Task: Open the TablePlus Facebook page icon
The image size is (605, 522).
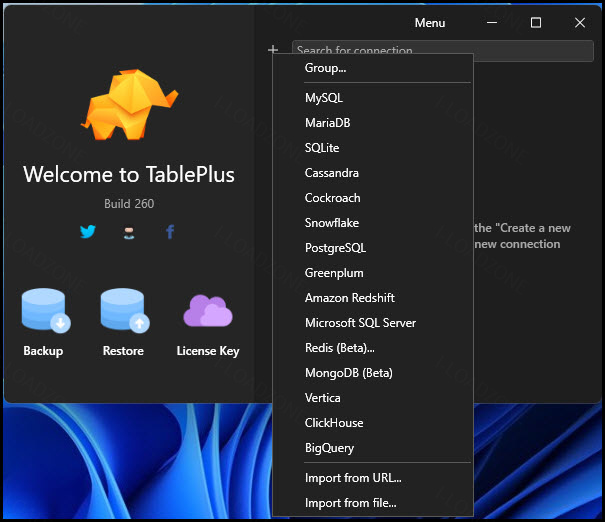Action: click(x=170, y=231)
